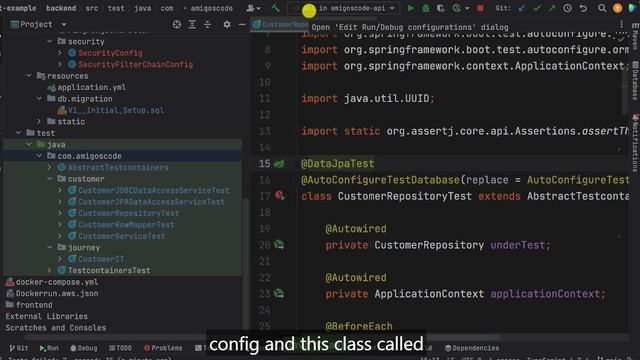Select External Libraries node
Viewport: 640px width, 360px height.
click(x=47, y=316)
